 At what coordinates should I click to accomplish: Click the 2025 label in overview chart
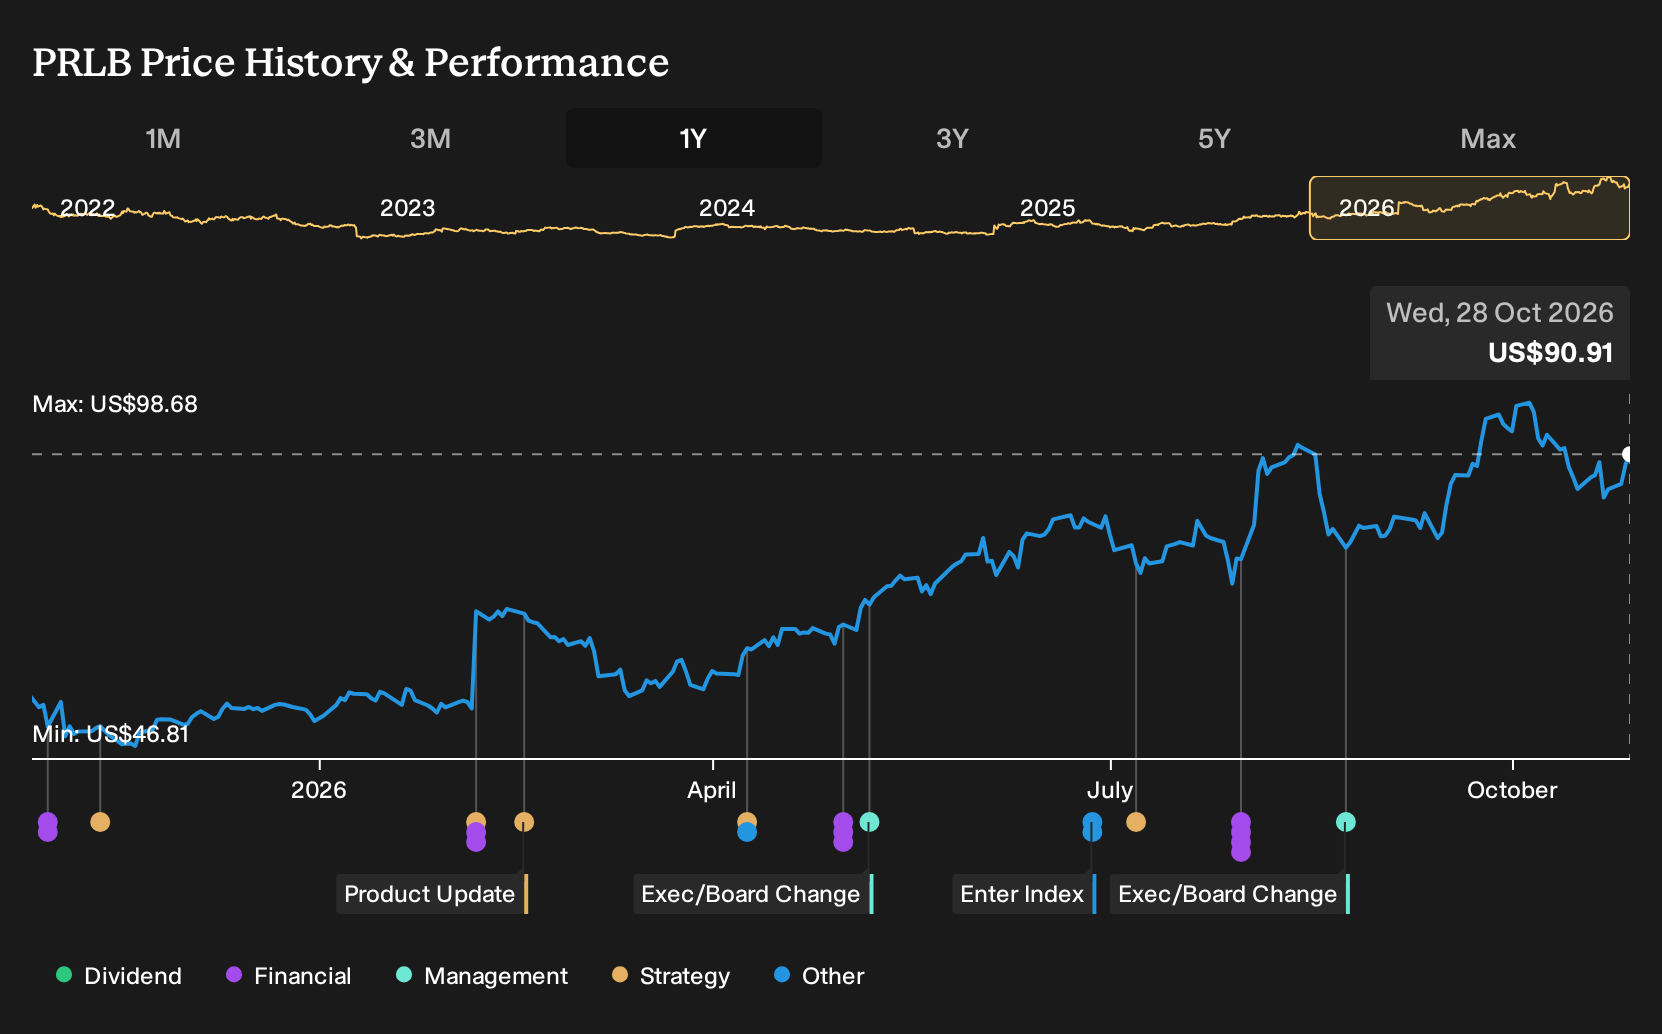1047,208
